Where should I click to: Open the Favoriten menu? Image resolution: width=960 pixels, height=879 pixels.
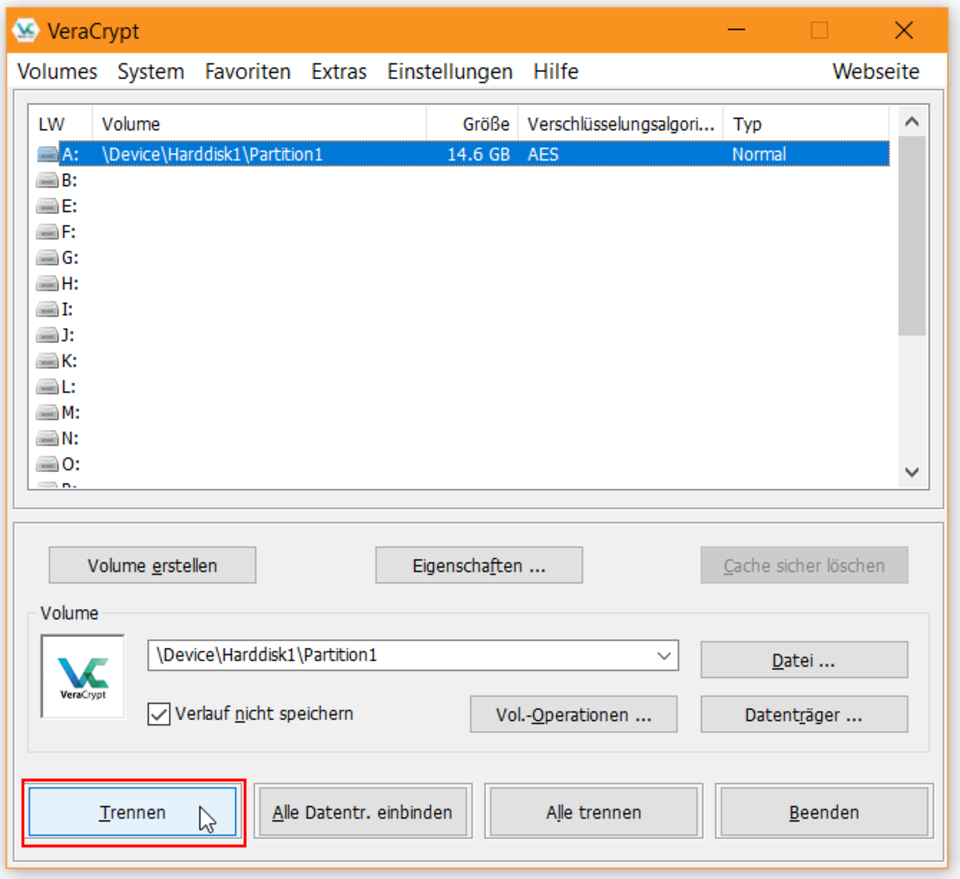[x=247, y=72]
